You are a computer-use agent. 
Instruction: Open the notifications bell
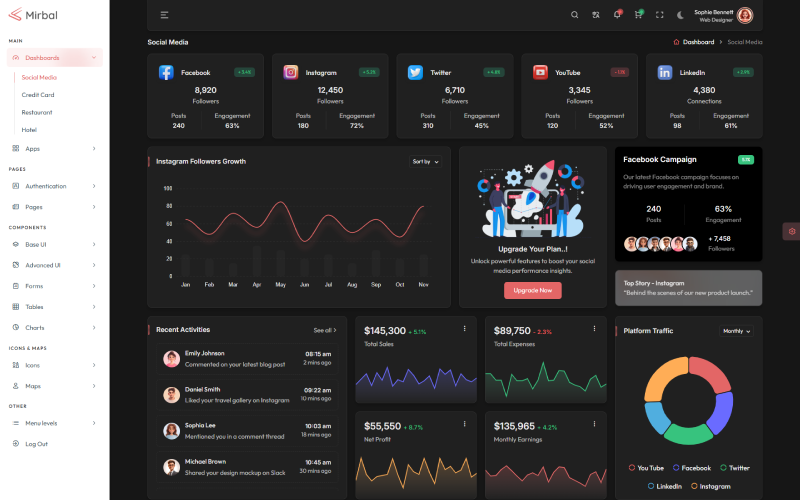coord(617,15)
